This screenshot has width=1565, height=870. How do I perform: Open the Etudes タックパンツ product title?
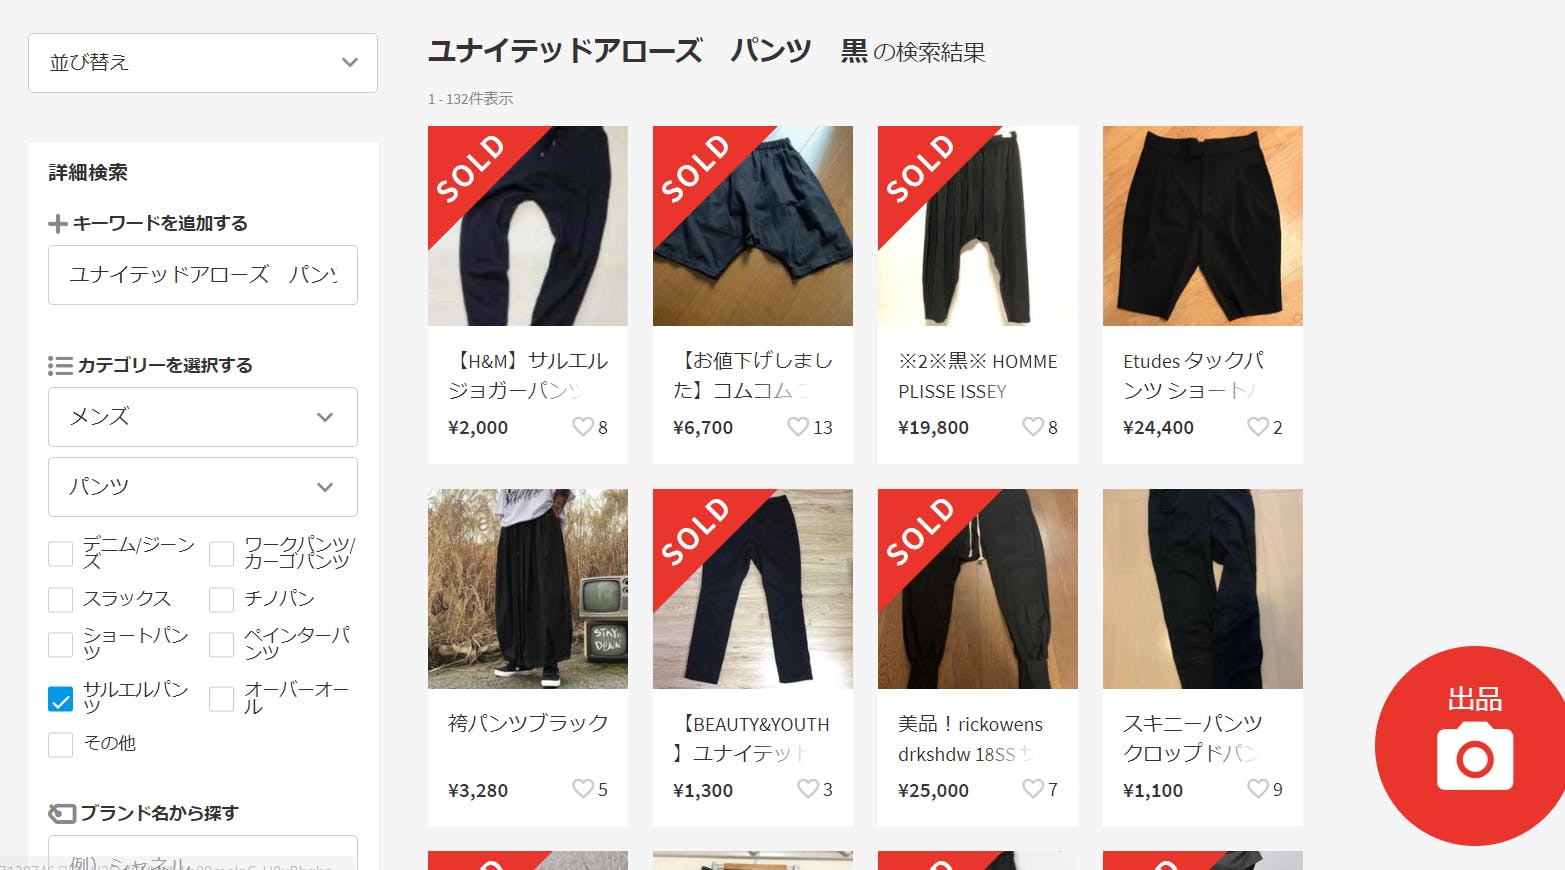1193,375
